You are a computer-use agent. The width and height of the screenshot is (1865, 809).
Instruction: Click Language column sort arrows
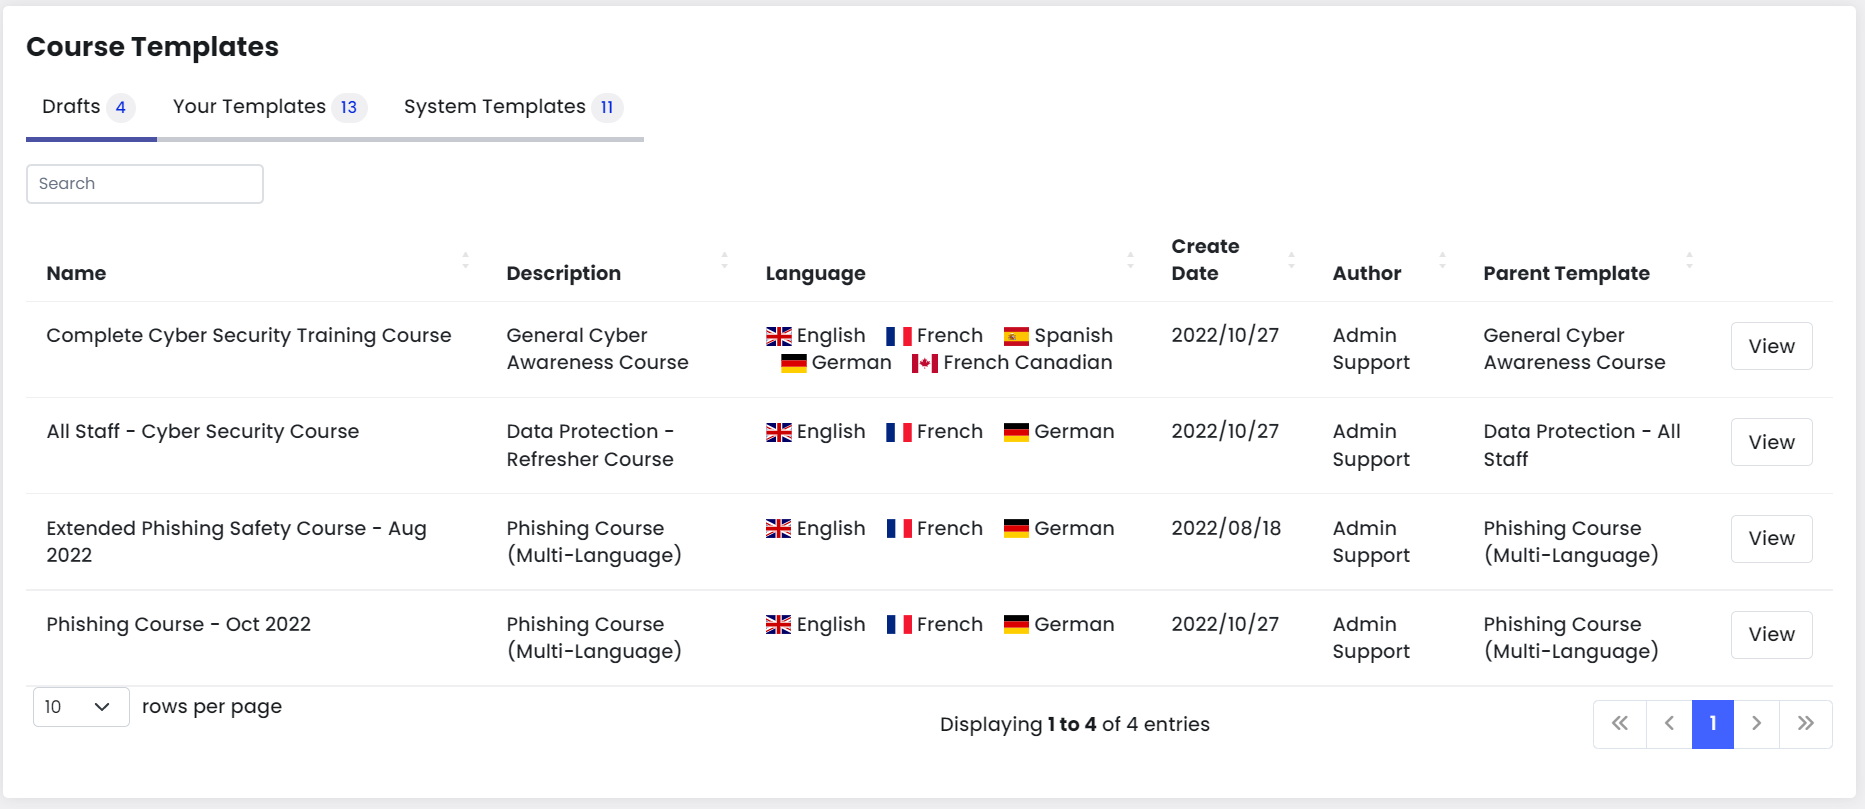point(1130,260)
